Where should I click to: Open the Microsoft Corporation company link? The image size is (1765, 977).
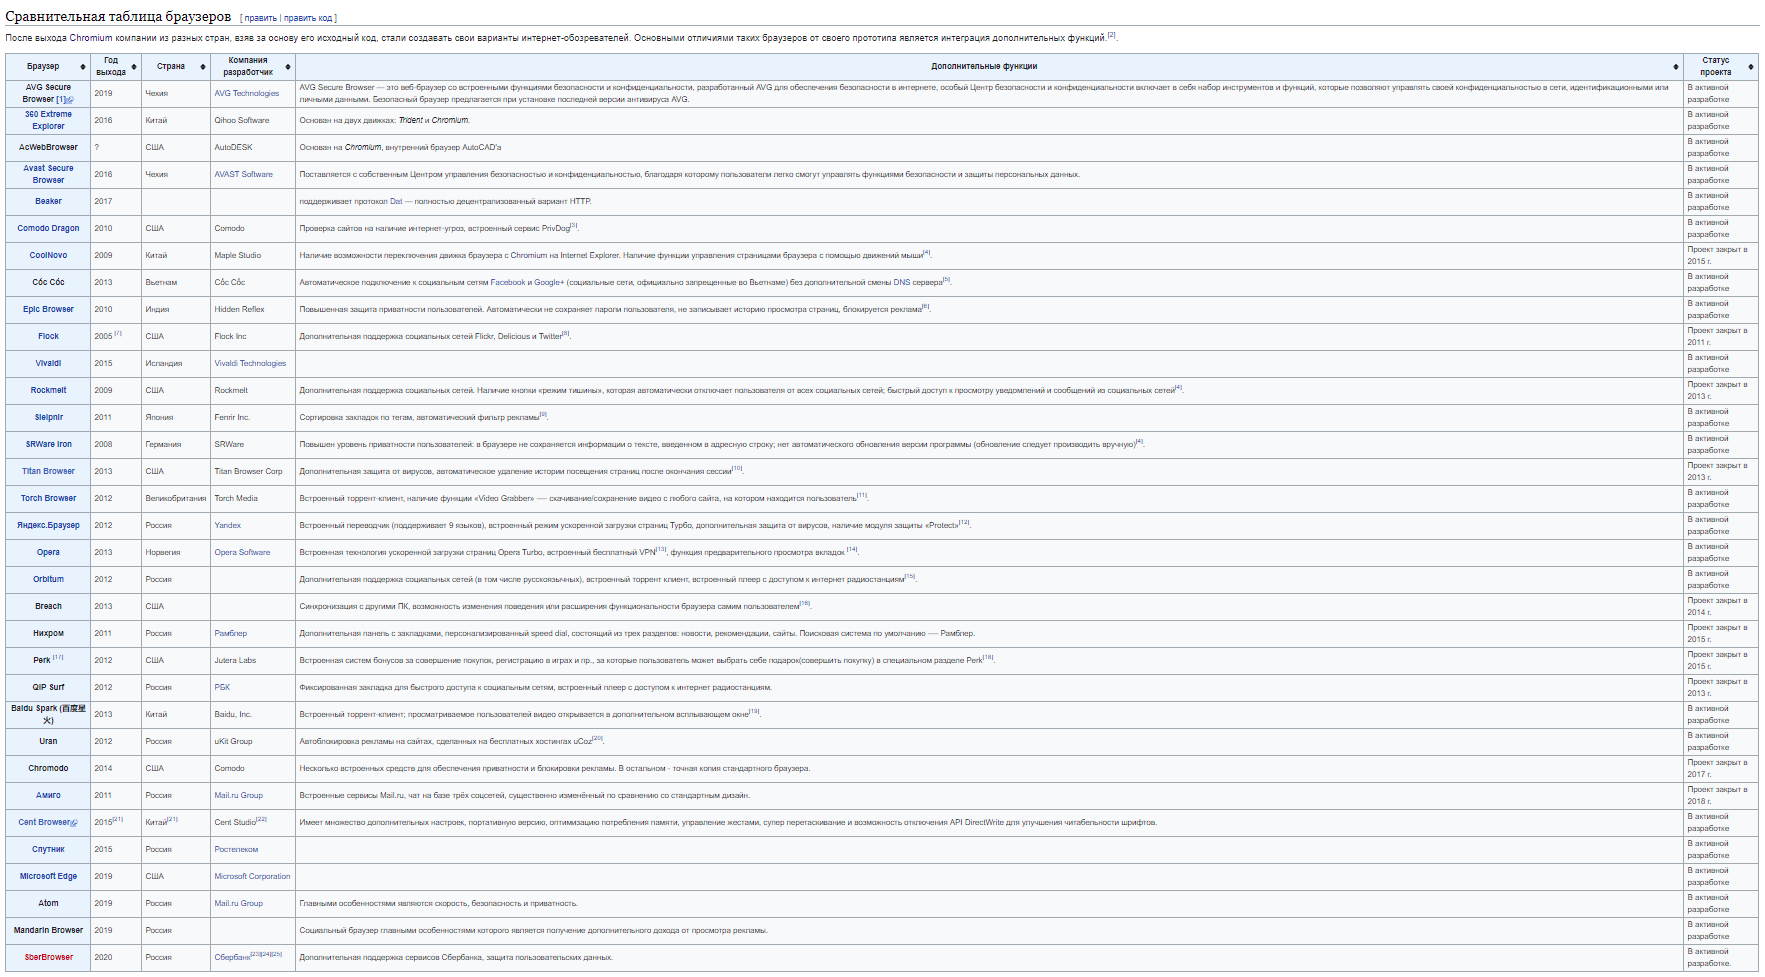(252, 876)
